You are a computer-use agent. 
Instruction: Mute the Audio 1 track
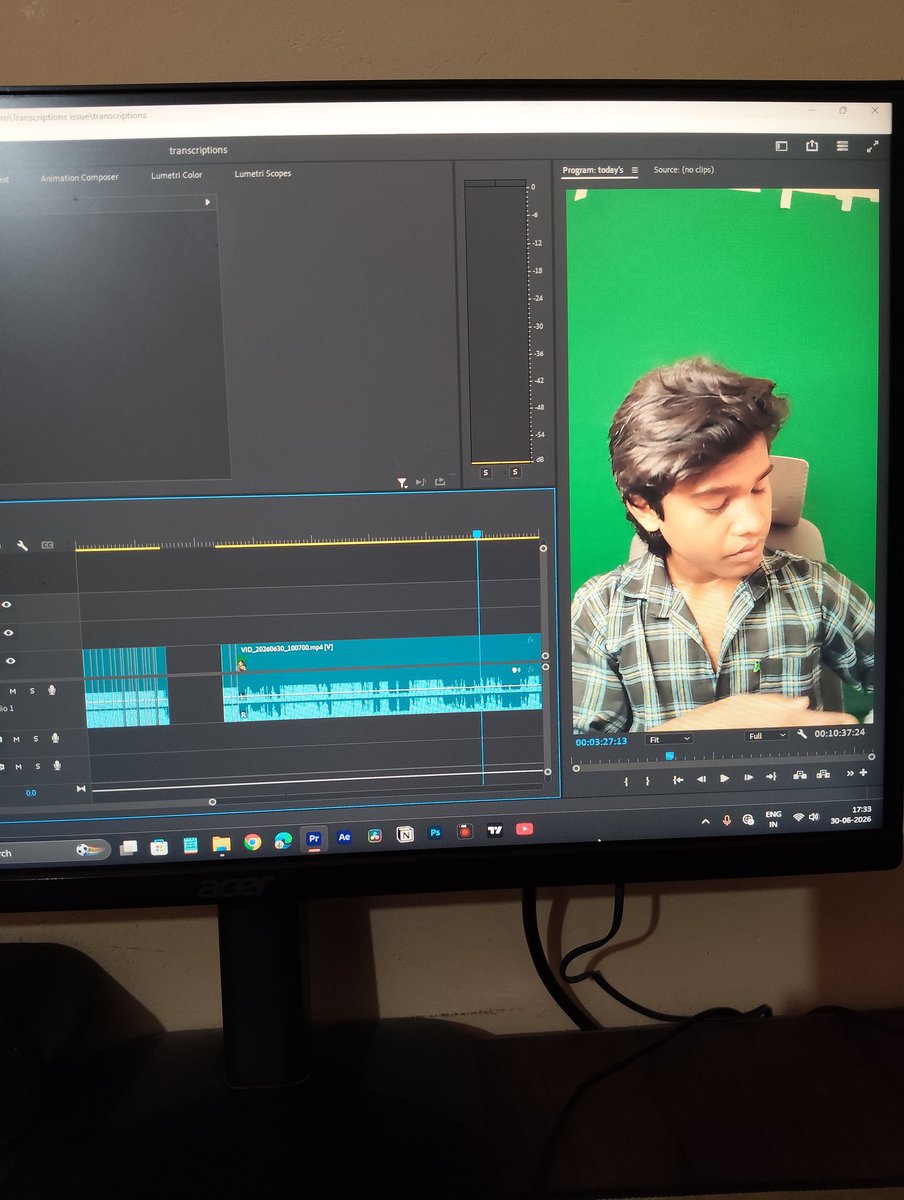(x=13, y=690)
